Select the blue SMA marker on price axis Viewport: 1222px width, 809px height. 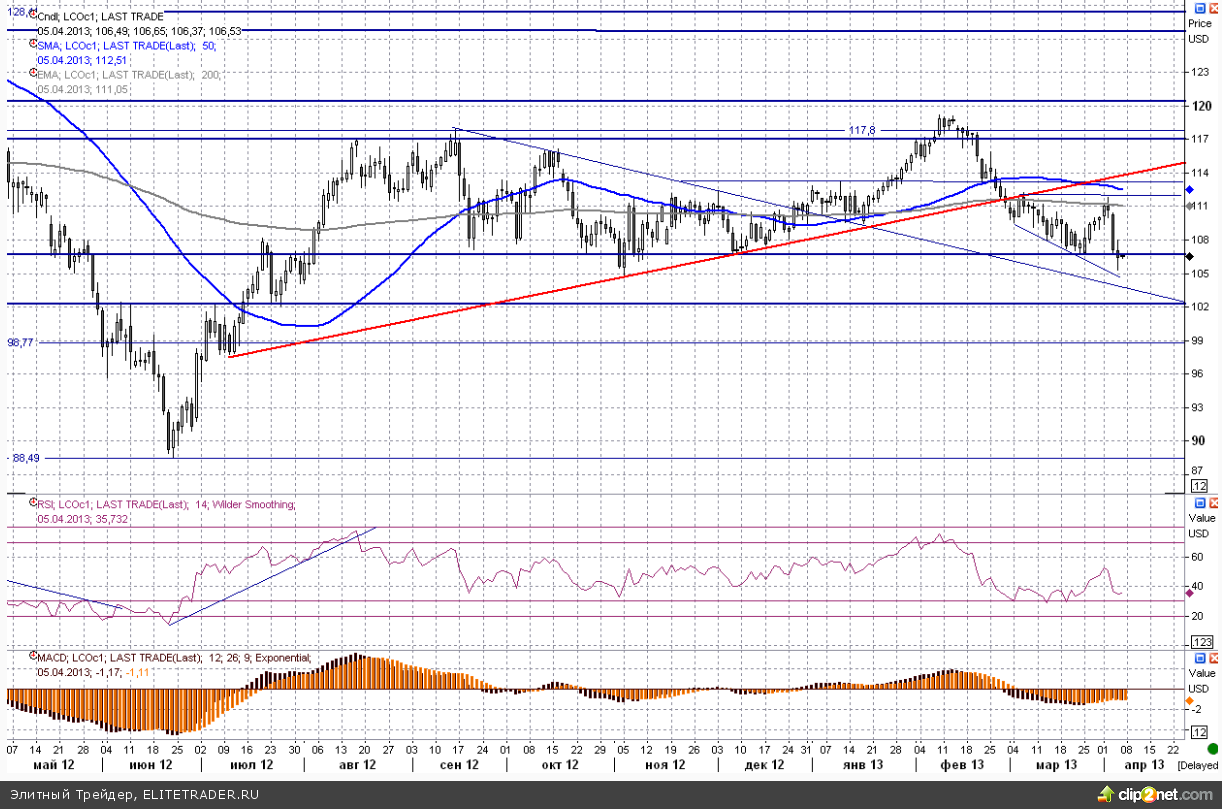tap(1189, 188)
